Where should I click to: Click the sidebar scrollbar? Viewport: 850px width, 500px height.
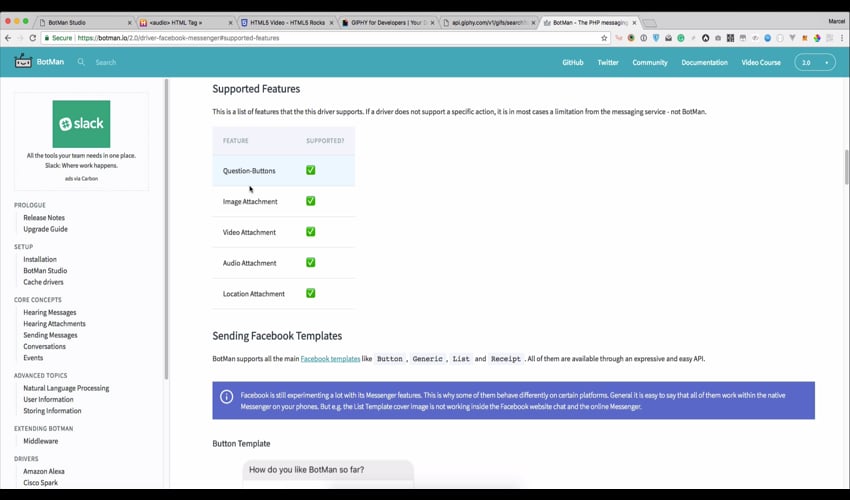[x=166, y=229]
